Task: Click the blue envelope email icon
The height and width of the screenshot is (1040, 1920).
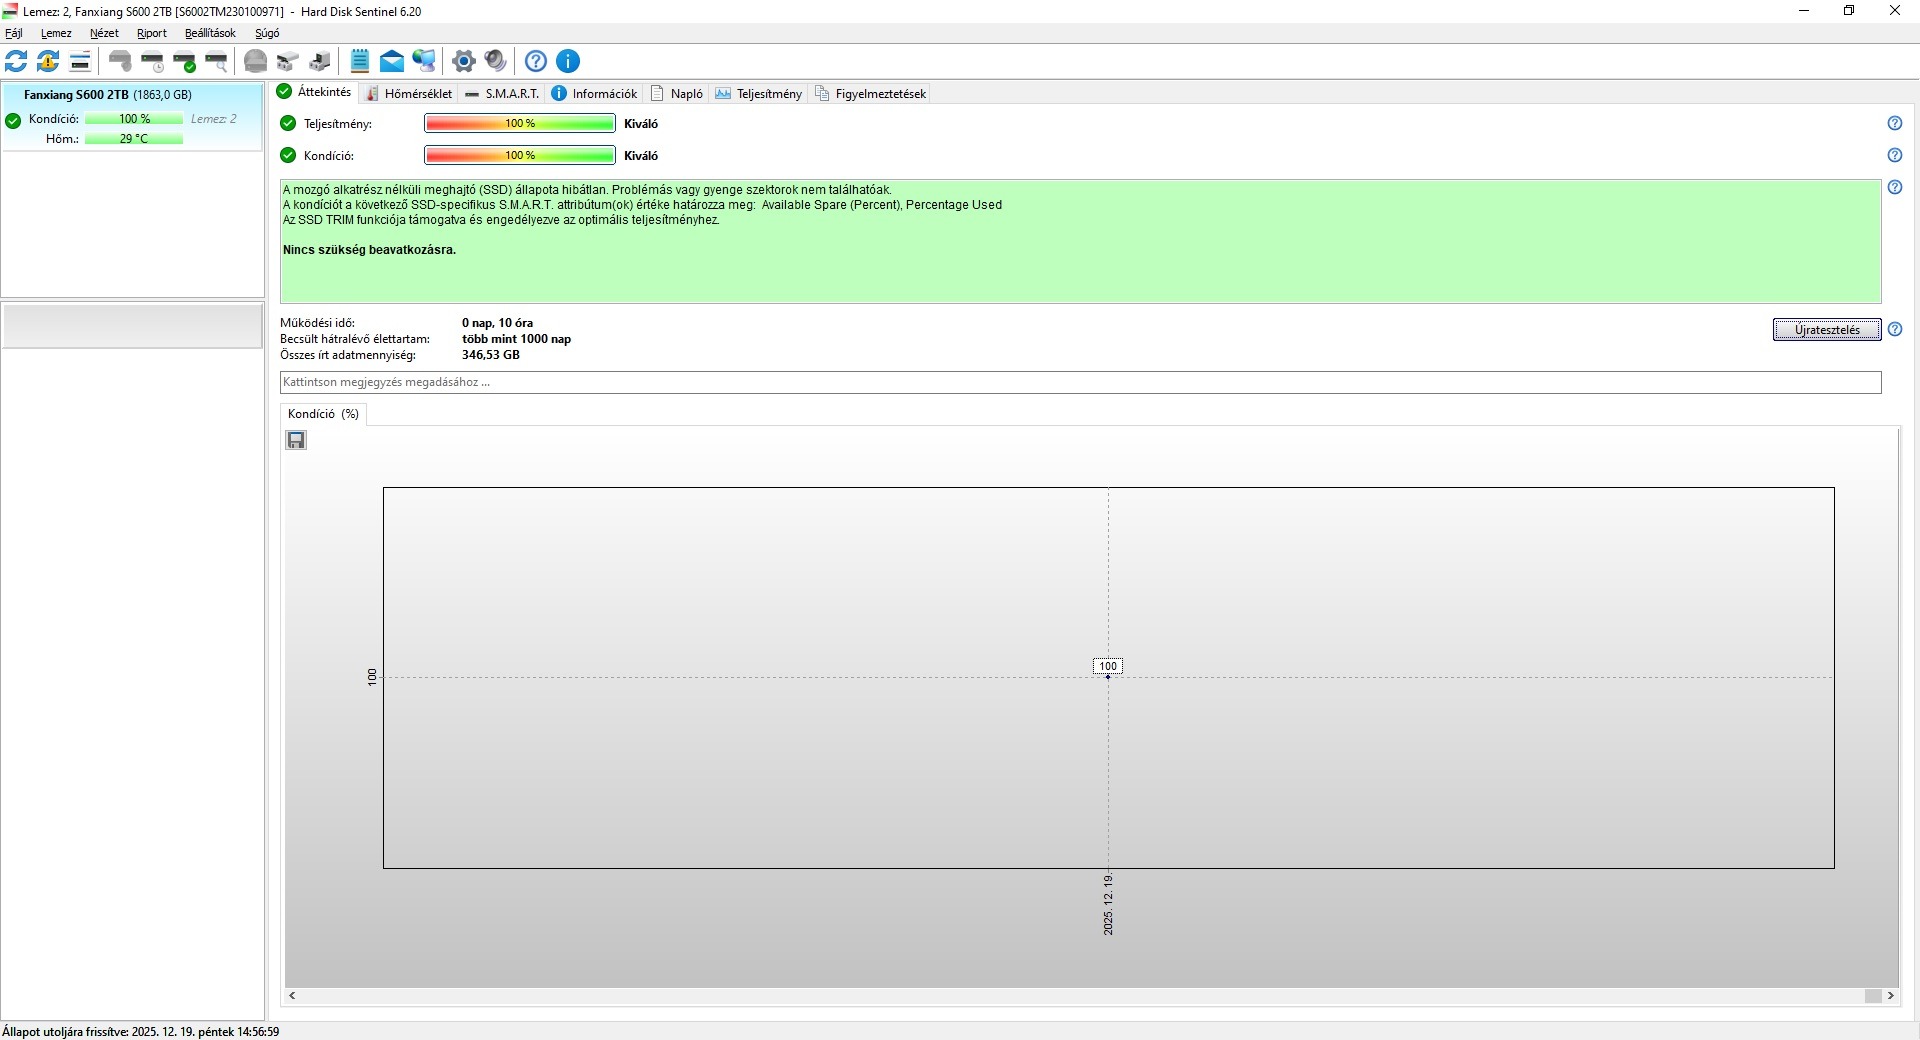Action: pyautogui.click(x=392, y=61)
